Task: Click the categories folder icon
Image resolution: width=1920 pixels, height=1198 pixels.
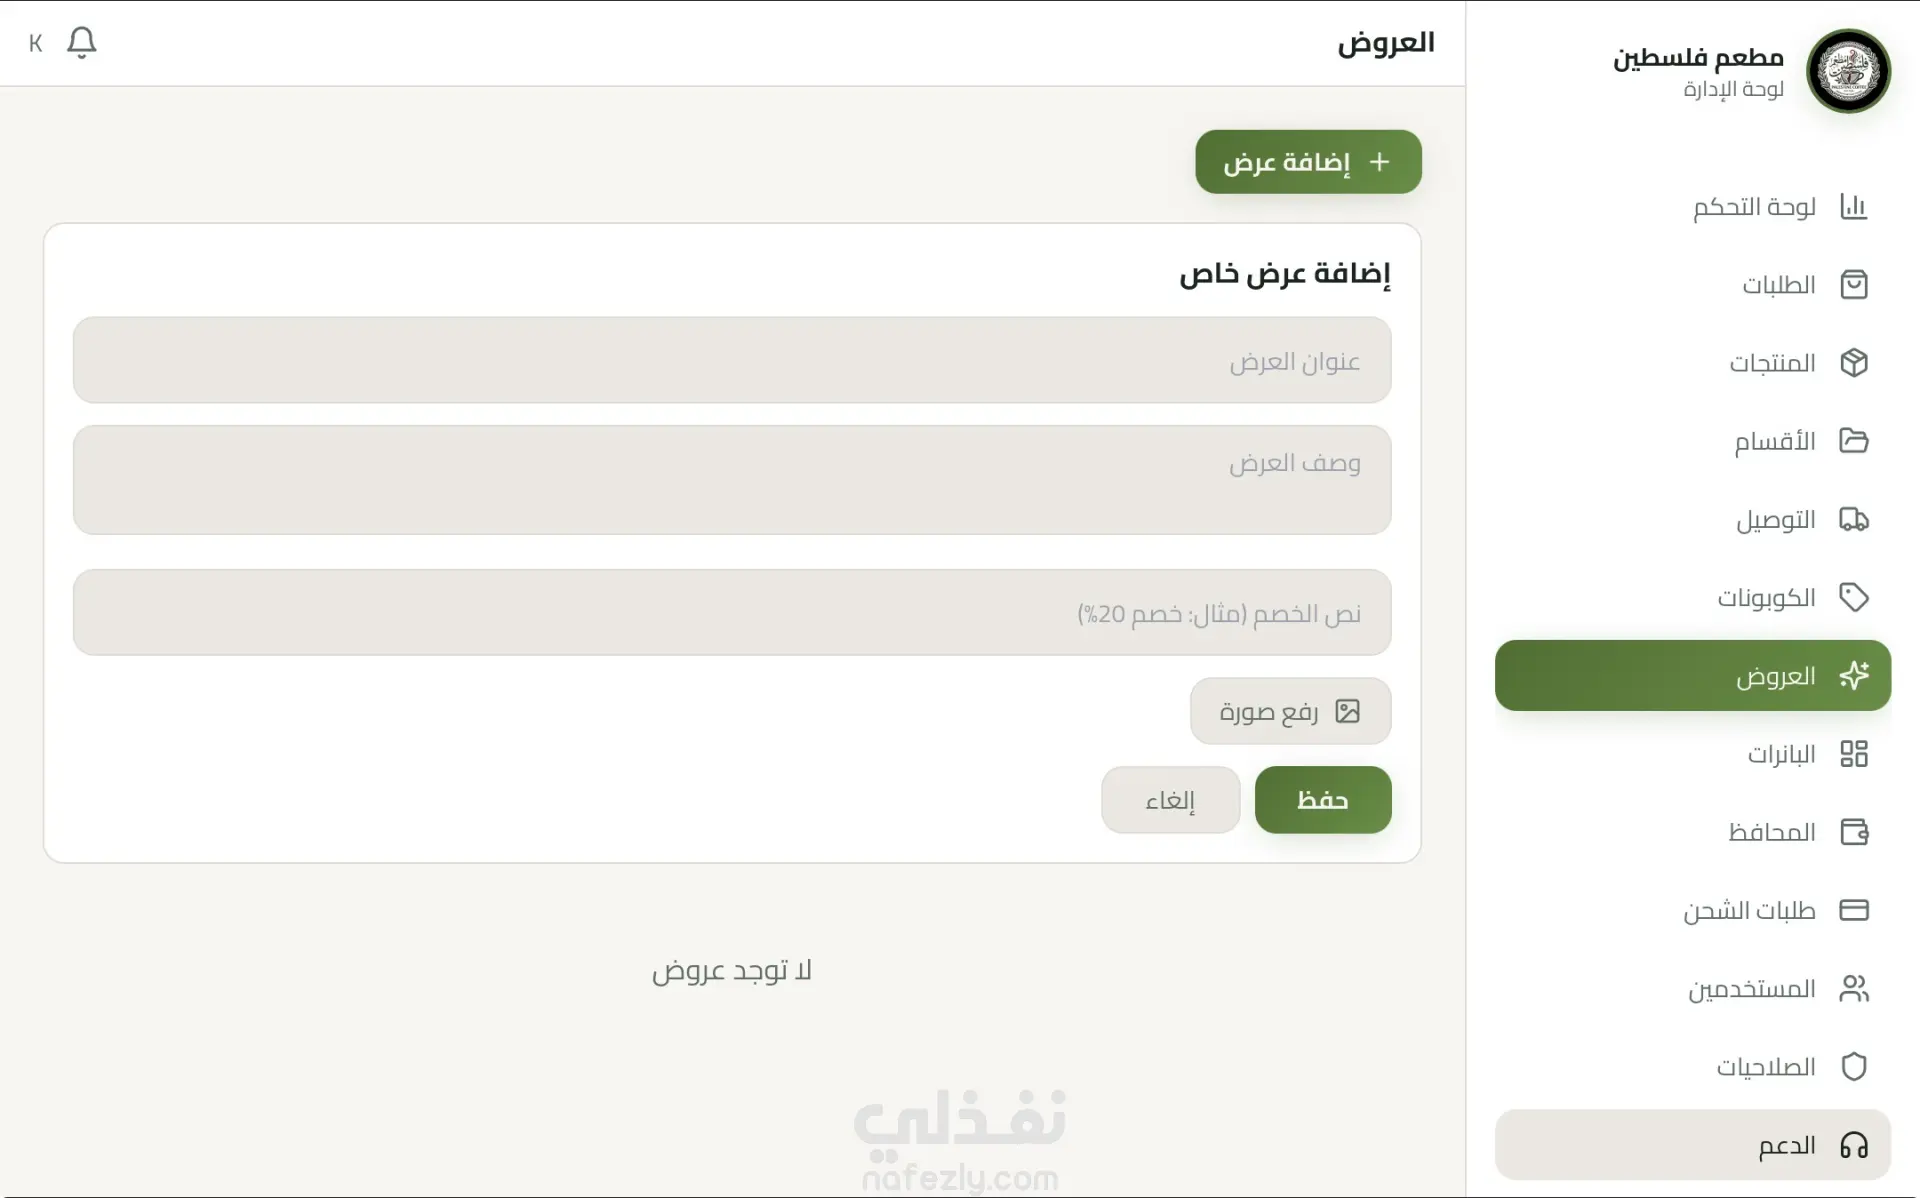Action: pyautogui.click(x=1853, y=441)
